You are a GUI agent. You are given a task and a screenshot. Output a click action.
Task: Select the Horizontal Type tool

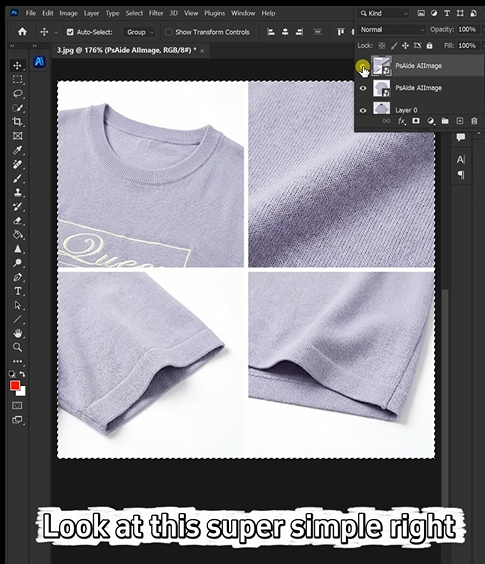[x=17, y=291]
